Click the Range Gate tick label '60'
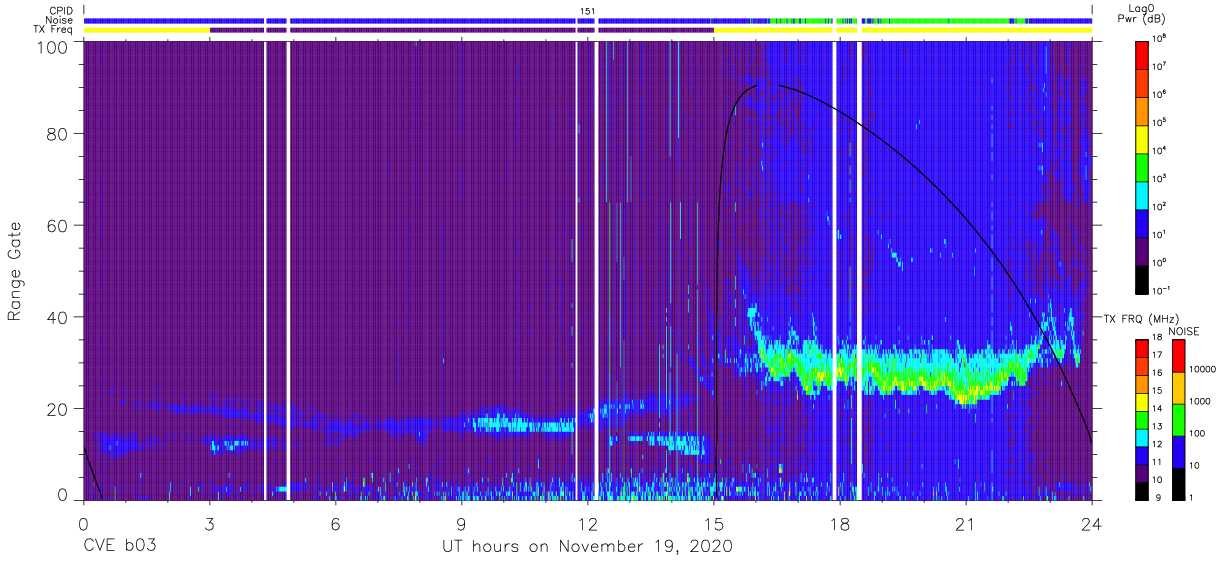The width and height of the screenshot is (1228, 567). (x=57, y=225)
